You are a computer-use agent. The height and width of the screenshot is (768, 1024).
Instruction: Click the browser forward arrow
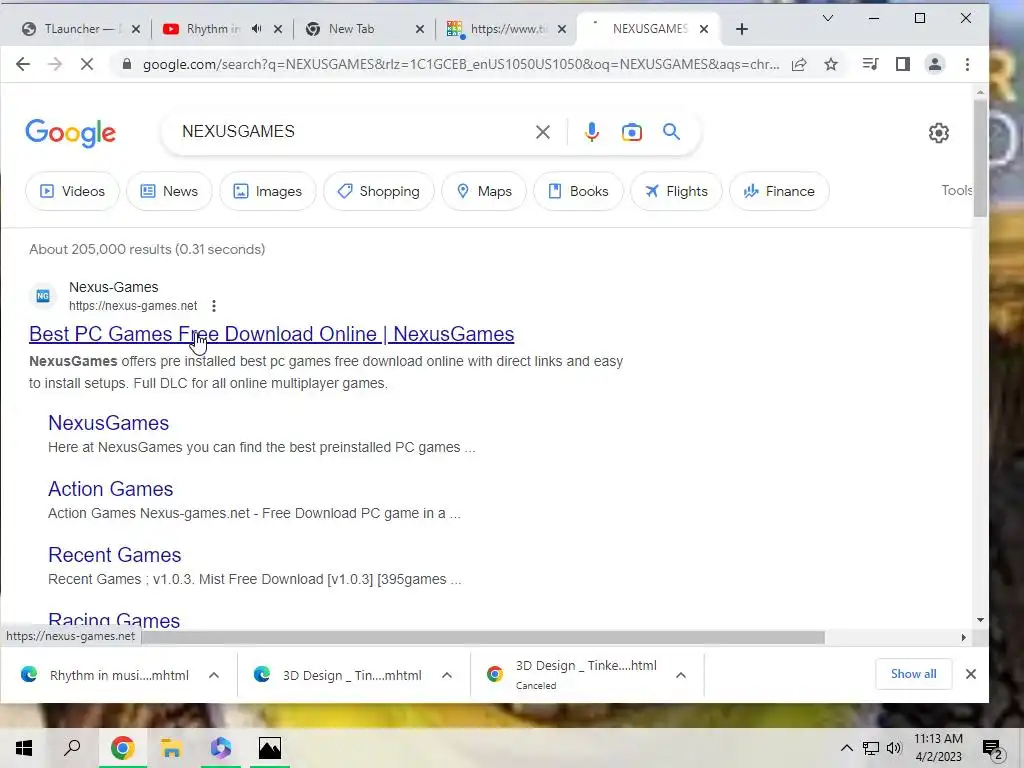55,64
